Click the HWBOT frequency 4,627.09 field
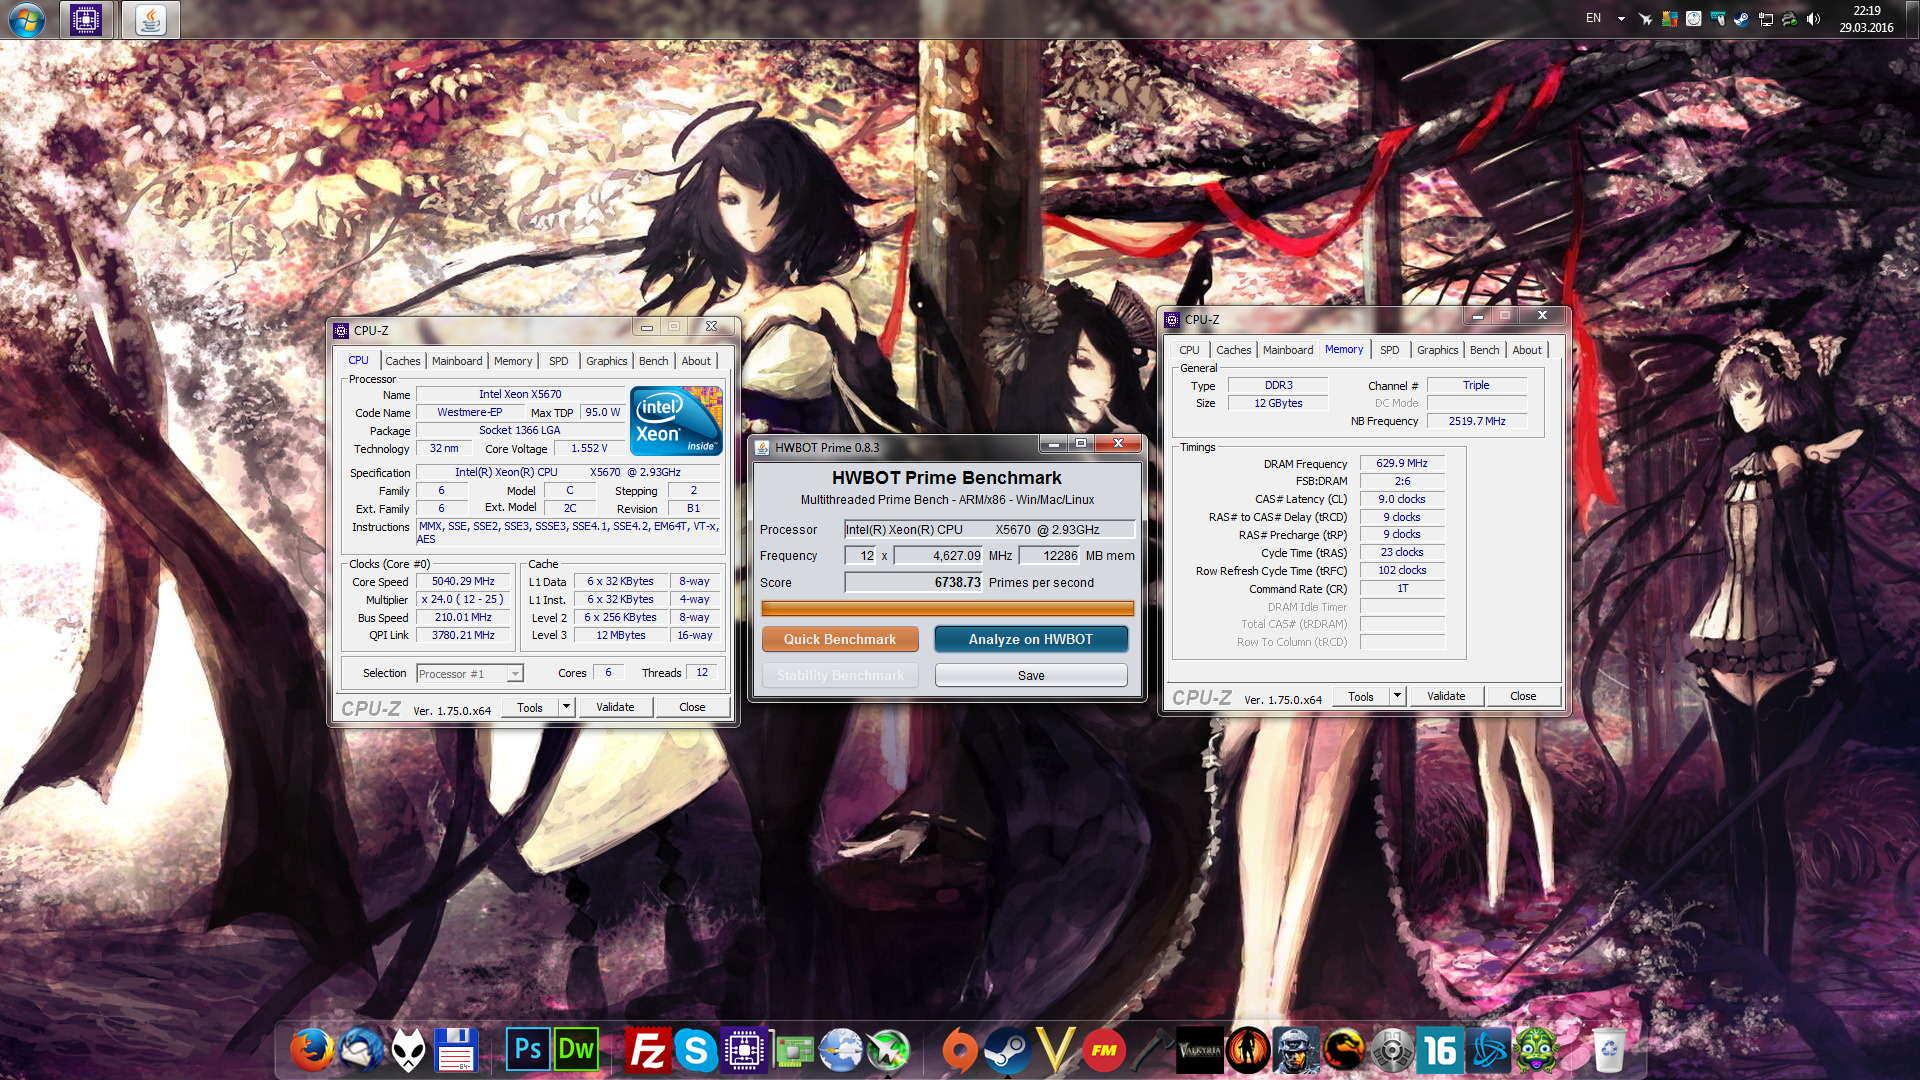The height and width of the screenshot is (1080, 1920). (939, 556)
